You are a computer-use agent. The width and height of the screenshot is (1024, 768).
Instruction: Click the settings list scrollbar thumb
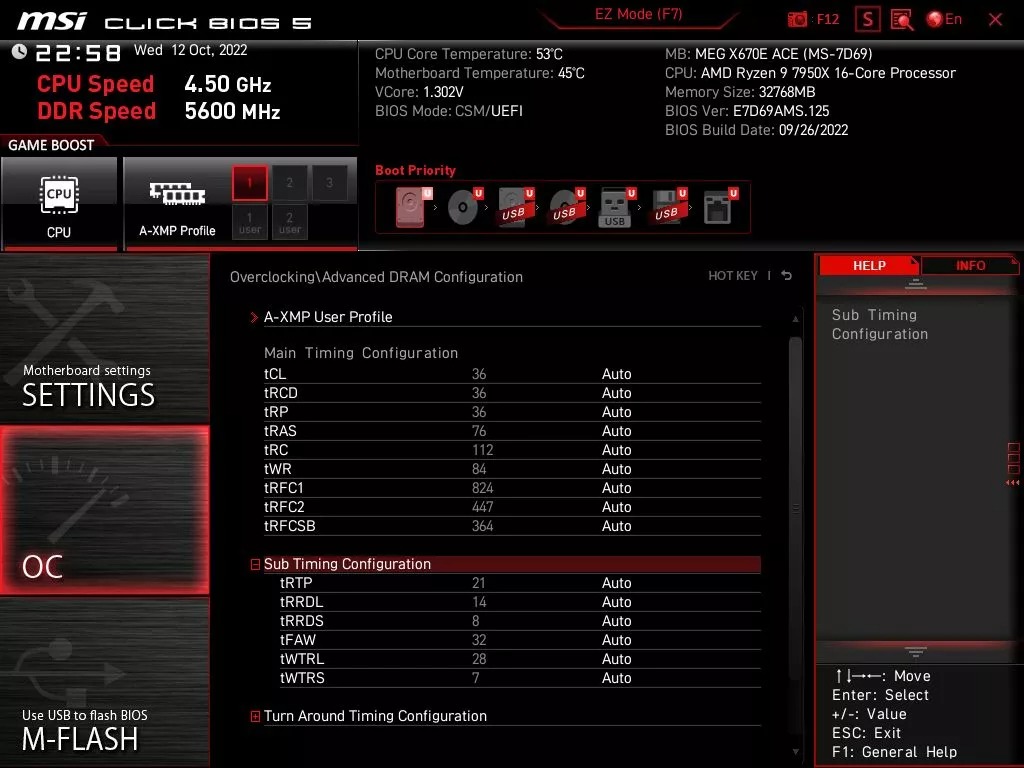point(795,509)
